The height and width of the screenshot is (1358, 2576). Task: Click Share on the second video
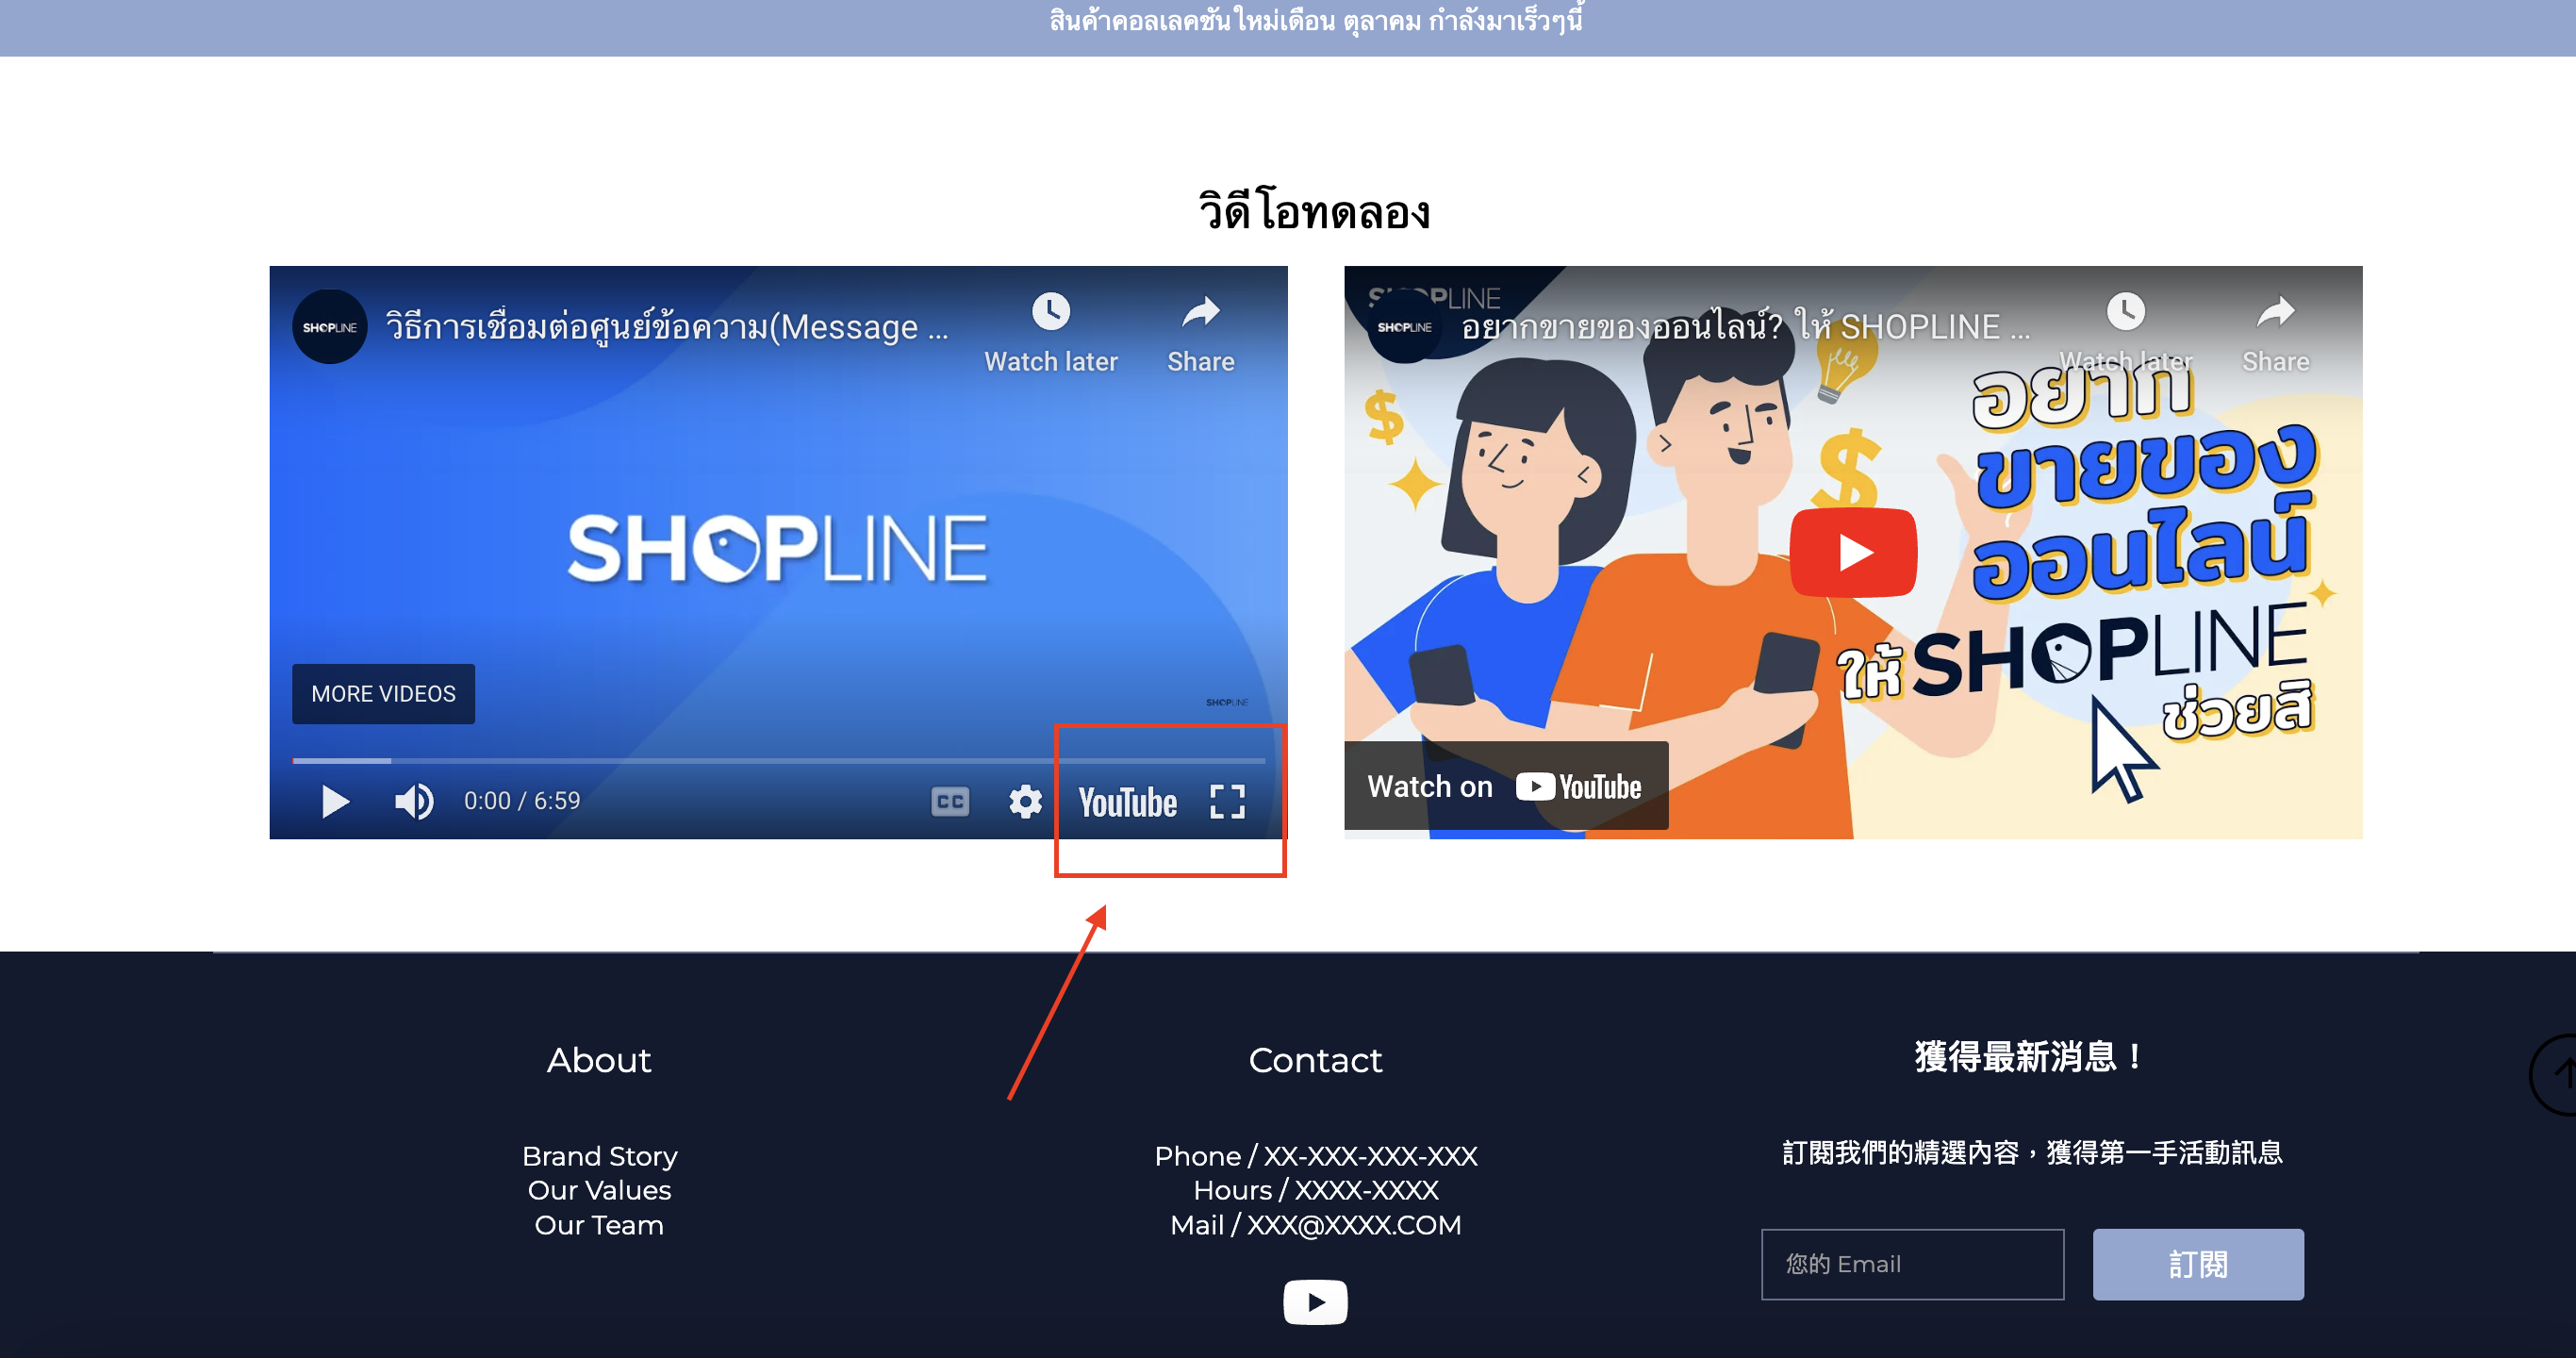click(x=2276, y=334)
